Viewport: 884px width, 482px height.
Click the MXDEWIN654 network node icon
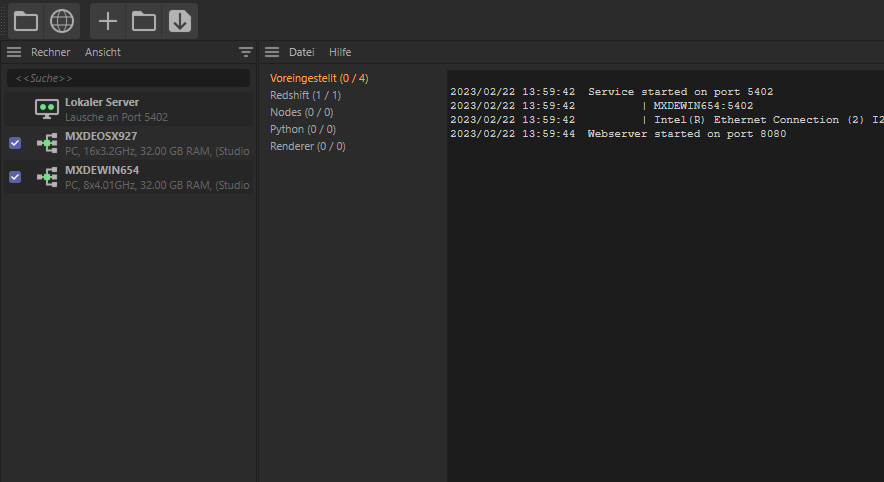point(47,177)
